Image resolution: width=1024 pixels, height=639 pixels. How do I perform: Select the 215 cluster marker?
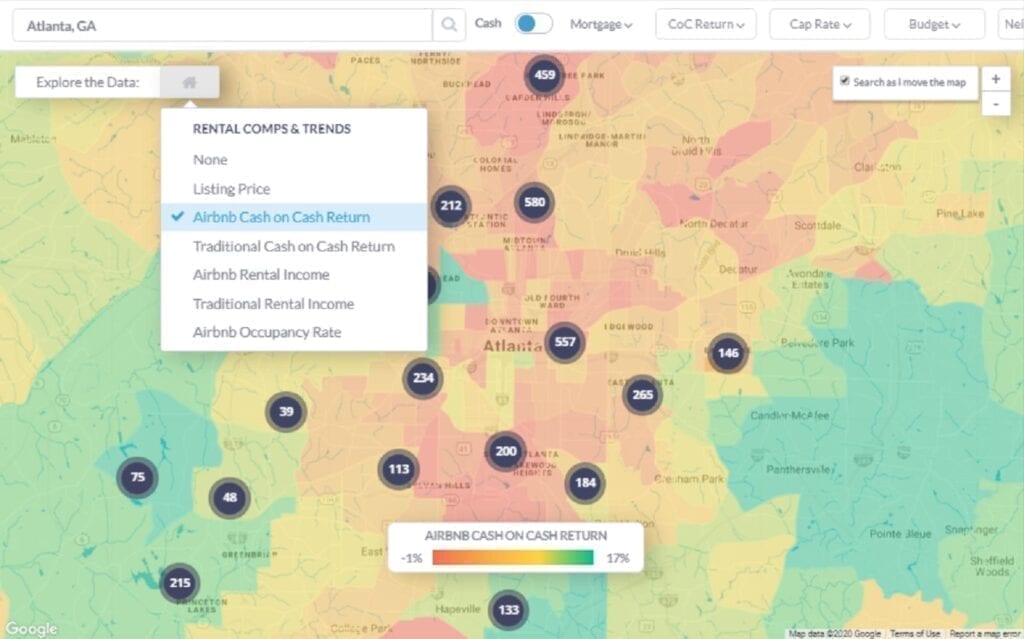[179, 583]
